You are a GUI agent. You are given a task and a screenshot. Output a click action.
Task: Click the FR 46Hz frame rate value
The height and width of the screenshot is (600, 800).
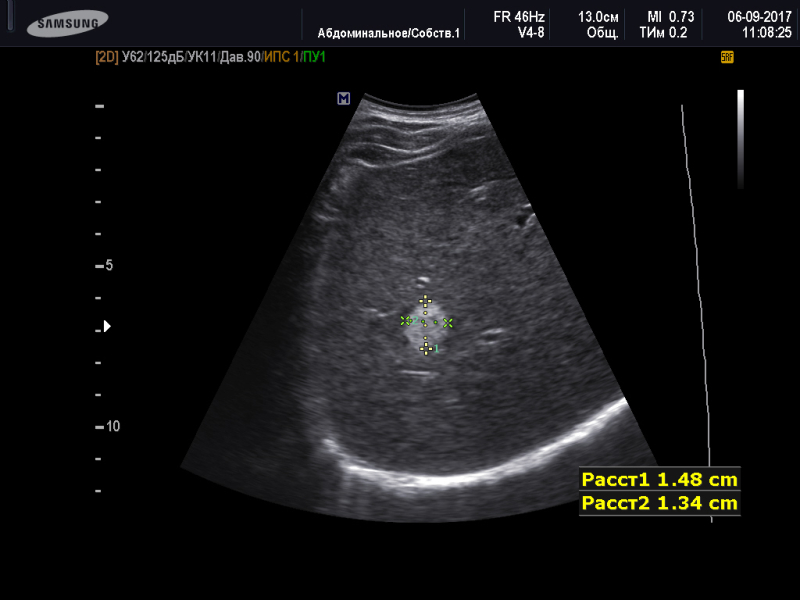(519, 17)
